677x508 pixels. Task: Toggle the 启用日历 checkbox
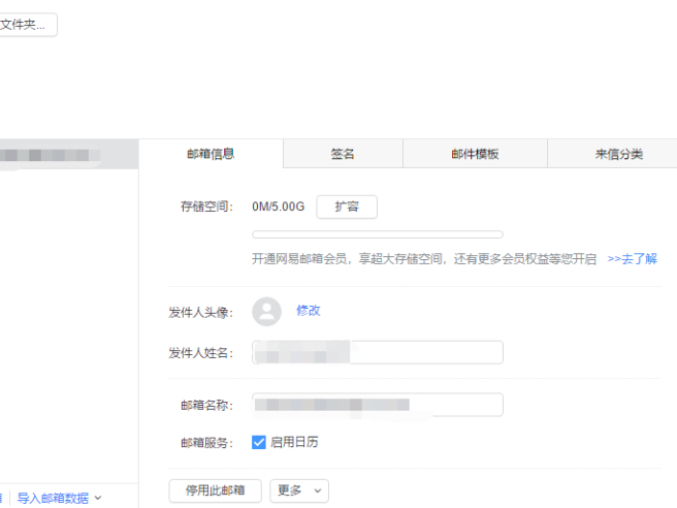pyautogui.click(x=259, y=442)
